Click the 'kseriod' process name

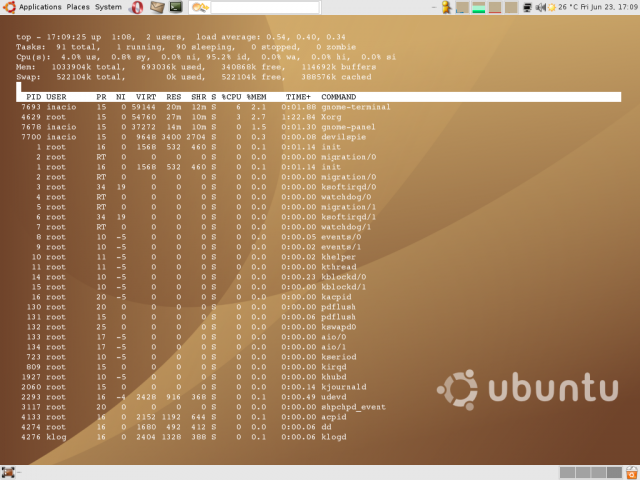pyautogui.click(x=338, y=357)
